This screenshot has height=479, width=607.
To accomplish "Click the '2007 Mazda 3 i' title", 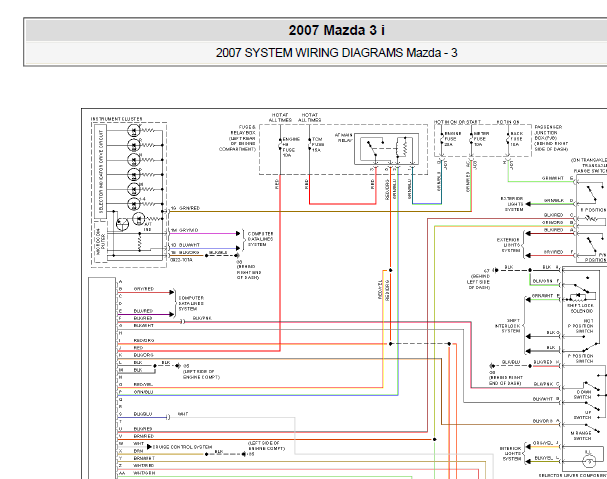I will click(x=336, y=30).
